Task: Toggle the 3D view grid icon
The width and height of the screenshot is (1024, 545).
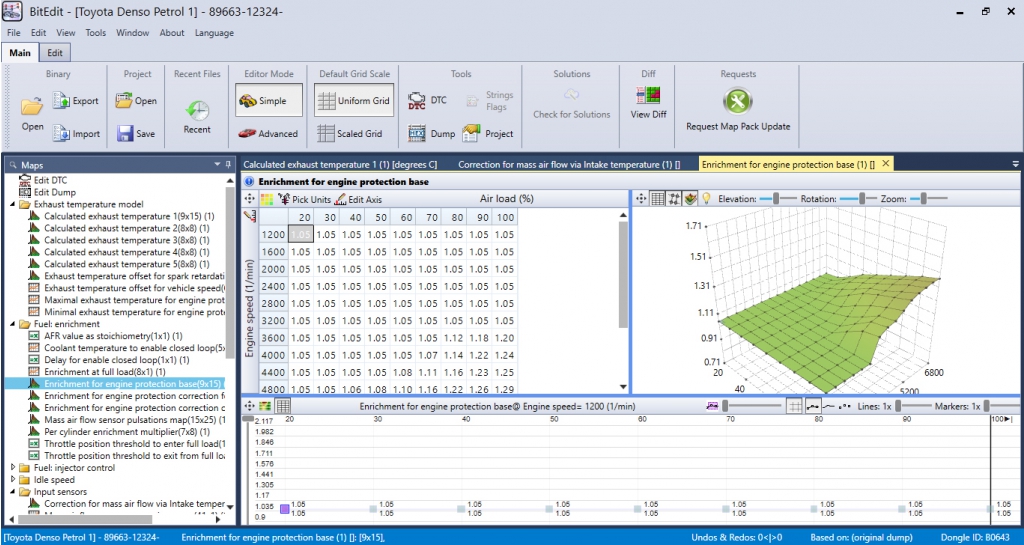Action: [658, 198]
